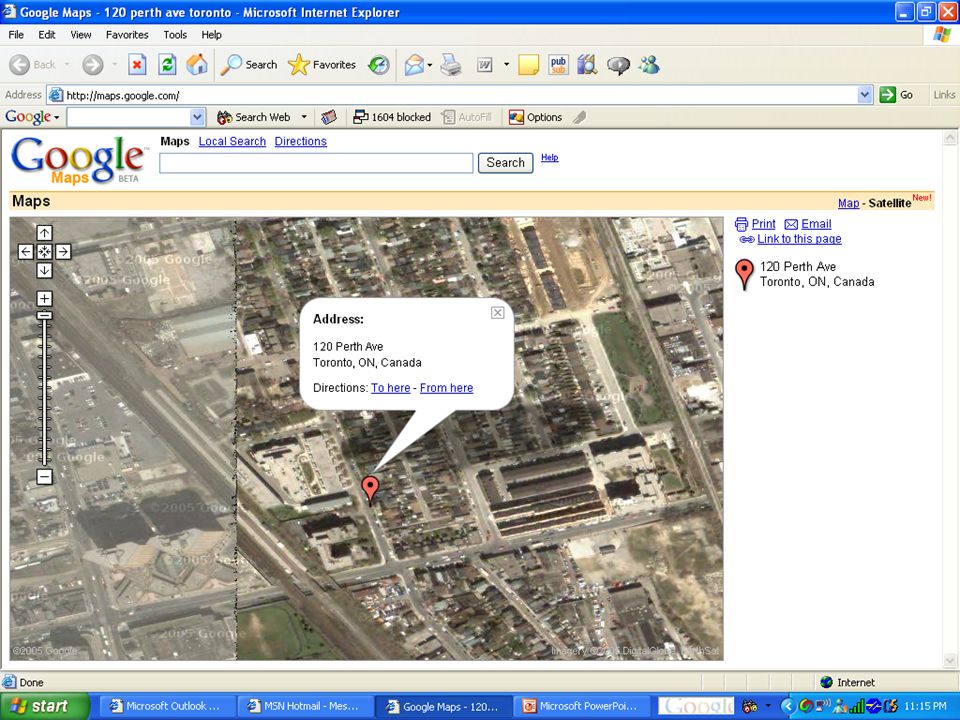
Task: Pan the map right with arrow button
Action: (63, 252)
